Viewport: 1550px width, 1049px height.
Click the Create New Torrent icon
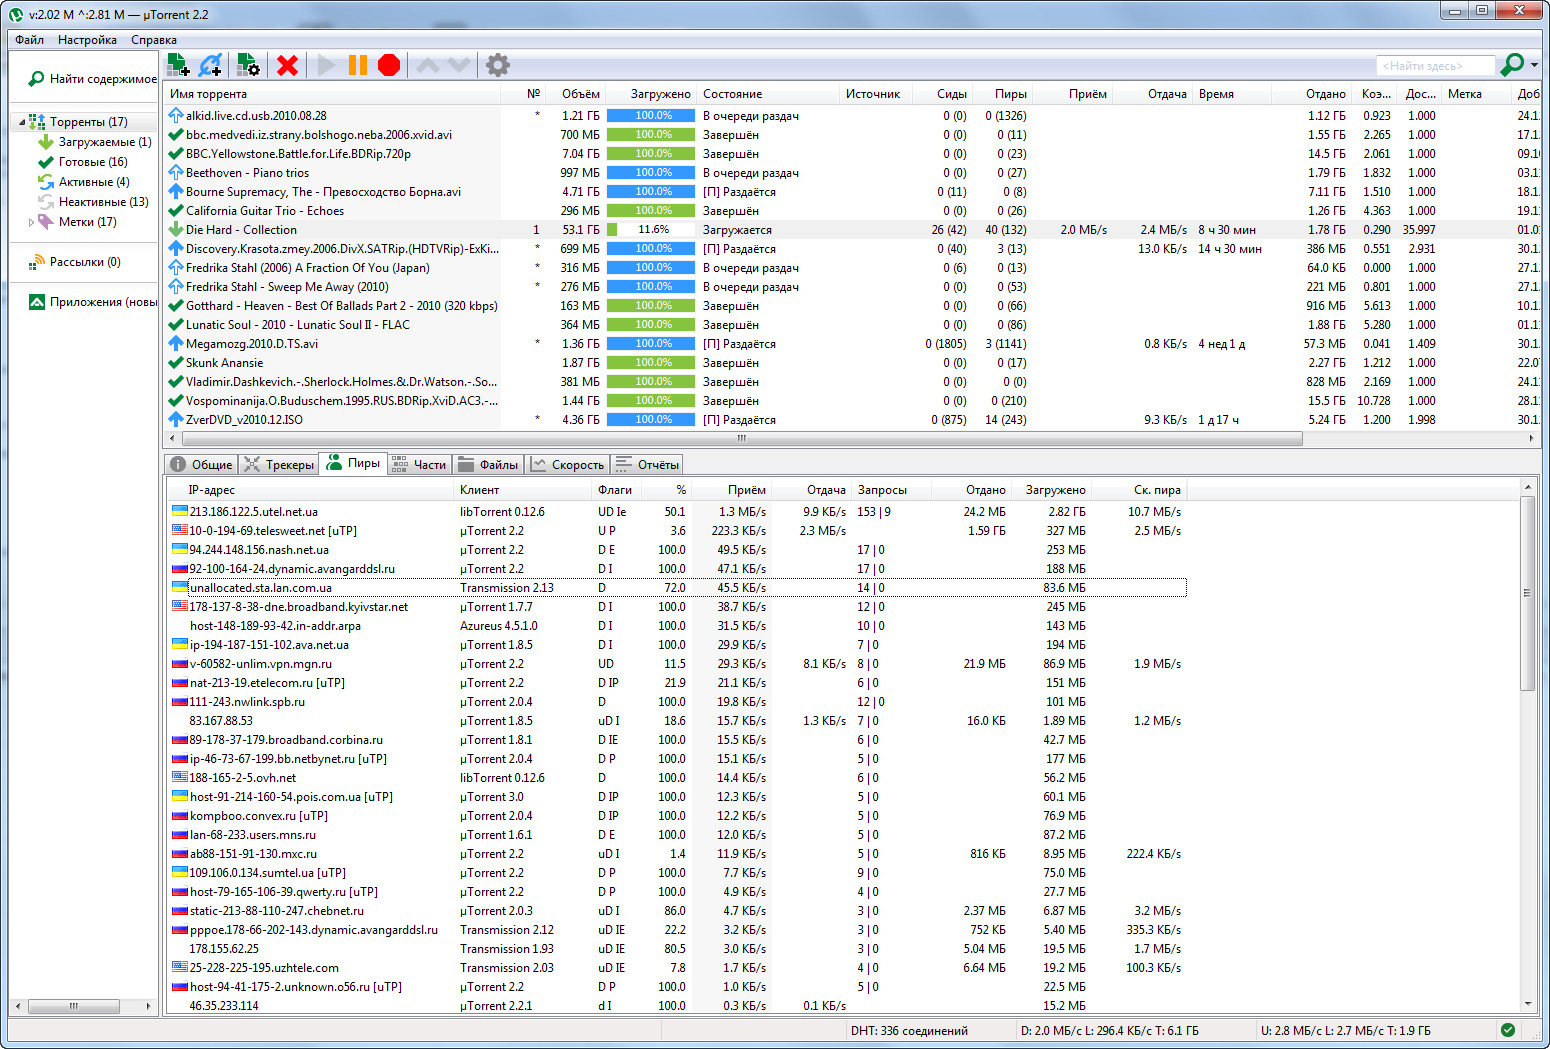coord(248,65)
